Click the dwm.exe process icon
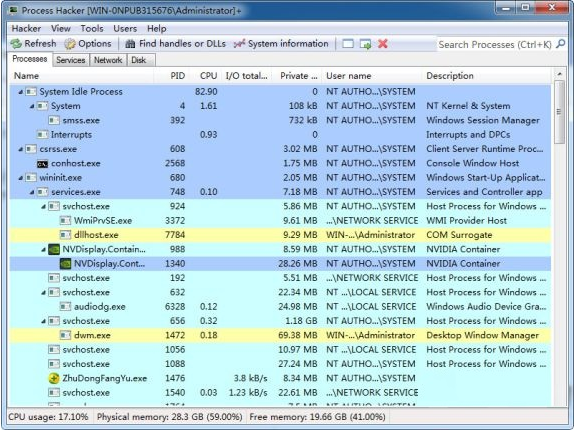574x431 pixels. pos(66,335)
